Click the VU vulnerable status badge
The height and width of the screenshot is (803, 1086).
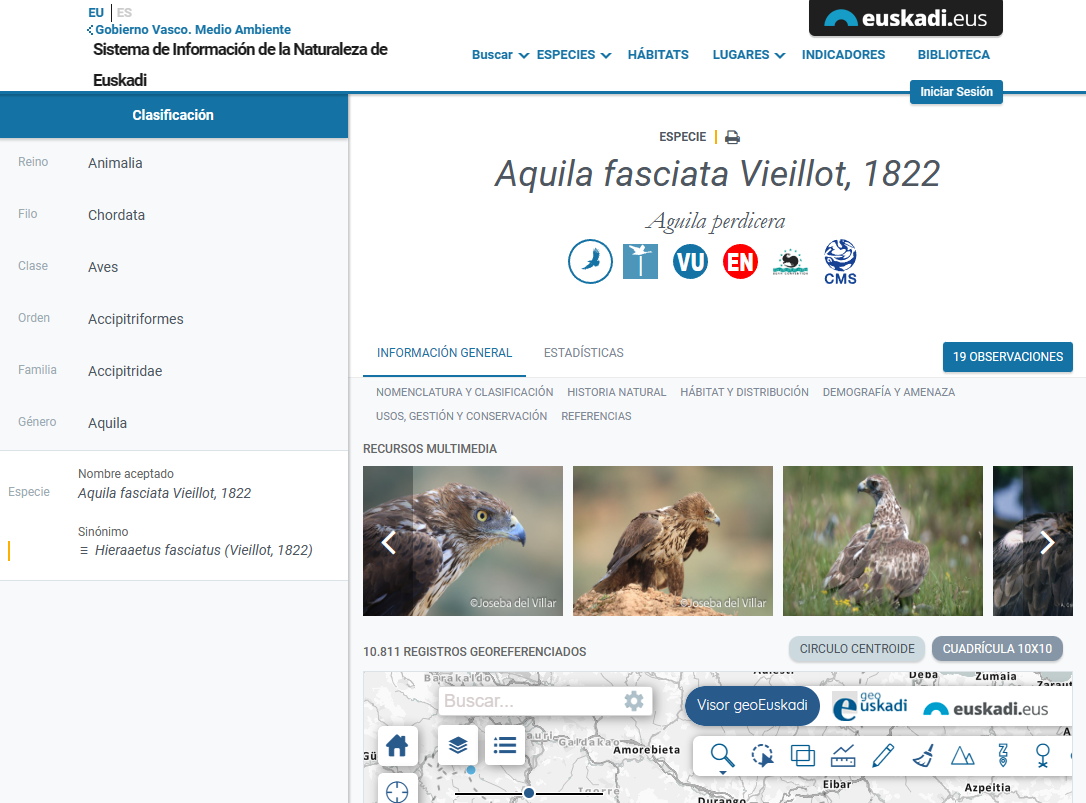(x=690, y=262)
